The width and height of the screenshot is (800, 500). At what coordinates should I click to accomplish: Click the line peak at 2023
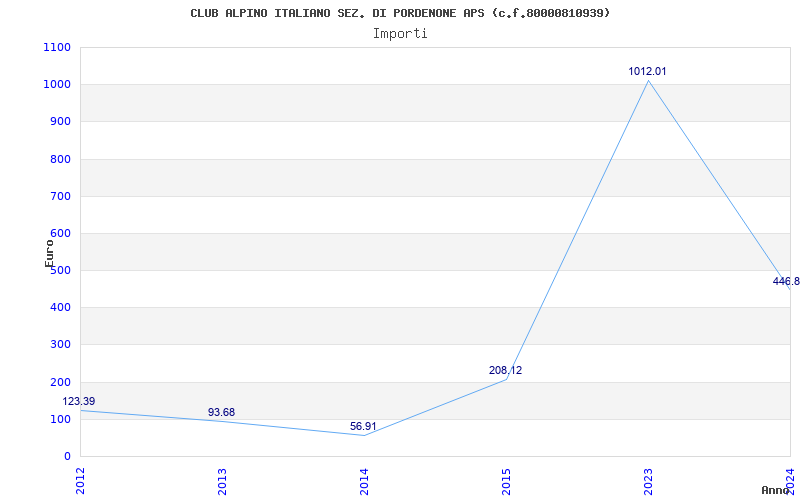(648, 80)
